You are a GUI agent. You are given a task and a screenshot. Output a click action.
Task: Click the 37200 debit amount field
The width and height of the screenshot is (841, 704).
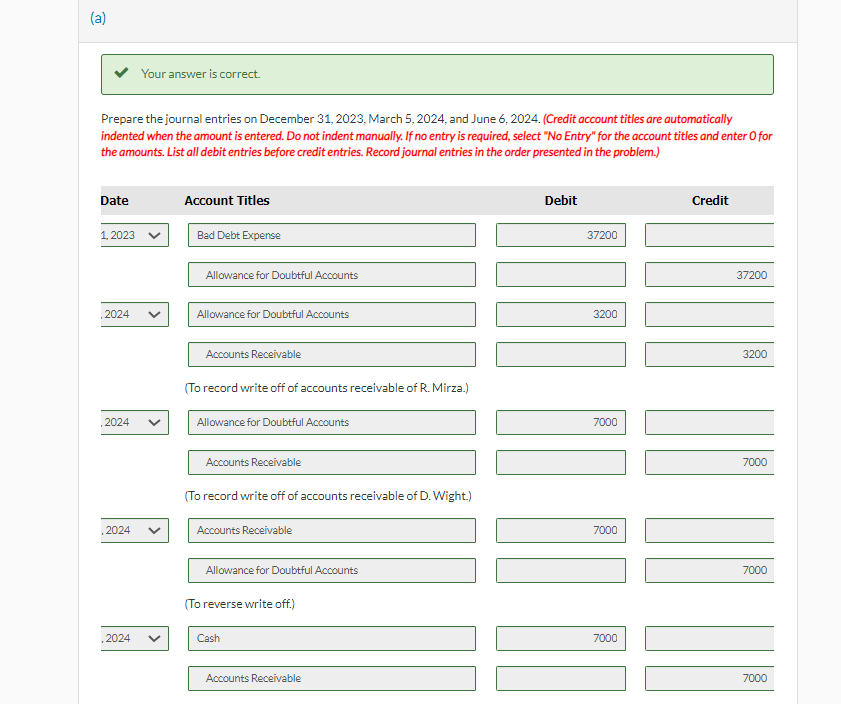[560, 234]
